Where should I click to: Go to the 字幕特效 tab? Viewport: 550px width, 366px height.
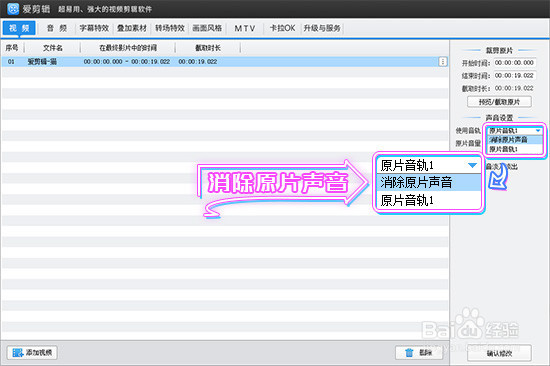click(x=94, y=28)
